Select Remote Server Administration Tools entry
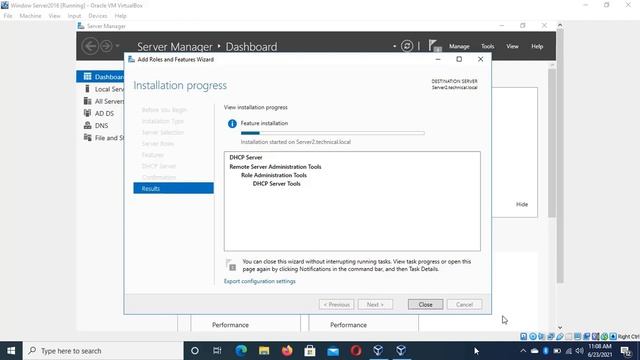 pos(275,167)
